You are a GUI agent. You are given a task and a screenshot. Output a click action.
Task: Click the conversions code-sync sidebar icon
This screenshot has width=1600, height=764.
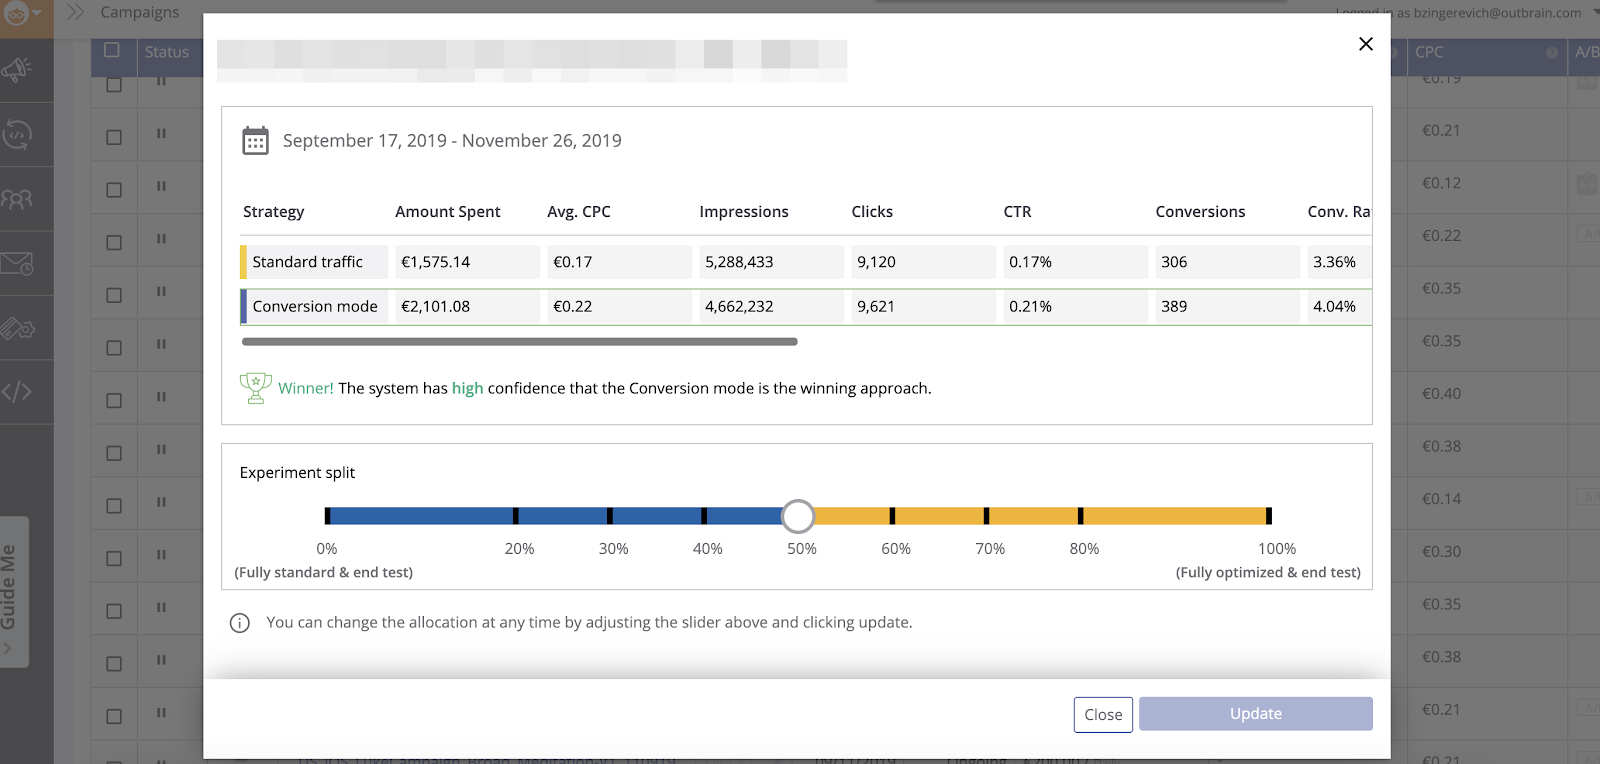(x=17, y=134)
